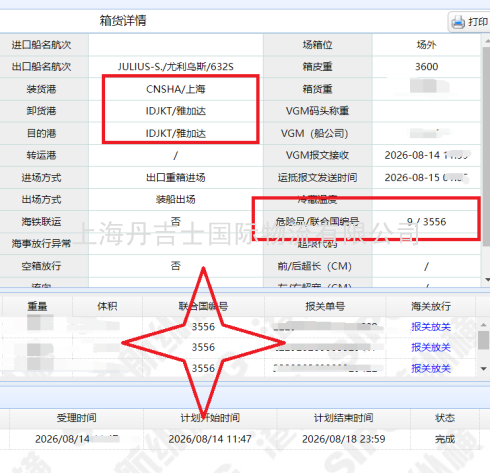Click the 体积 column header
This screenshot has height=473, width=490.
(x=107, y=306)
